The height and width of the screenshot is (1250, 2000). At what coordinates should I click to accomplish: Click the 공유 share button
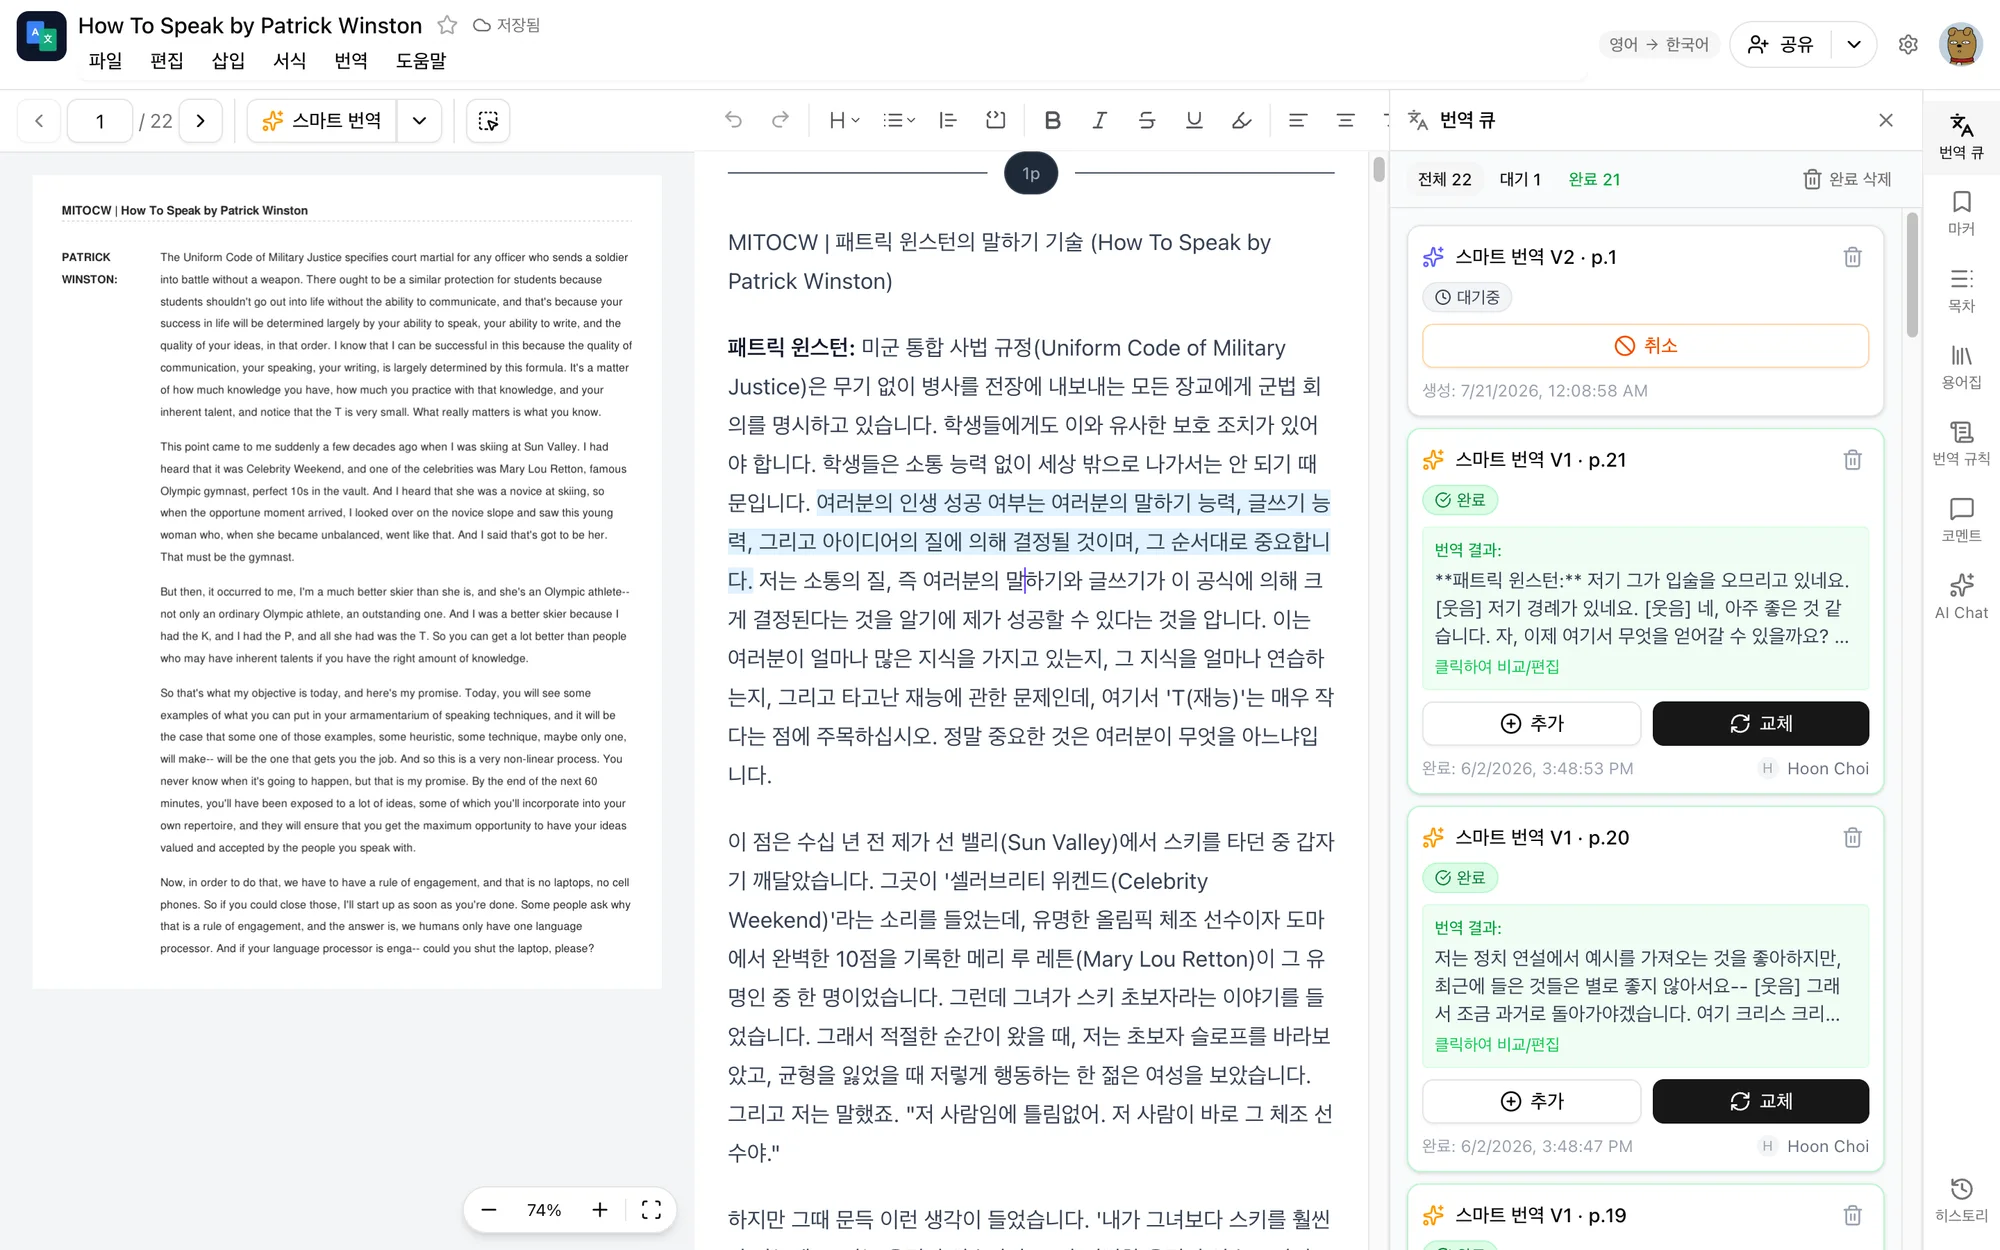coord(1781,45)
